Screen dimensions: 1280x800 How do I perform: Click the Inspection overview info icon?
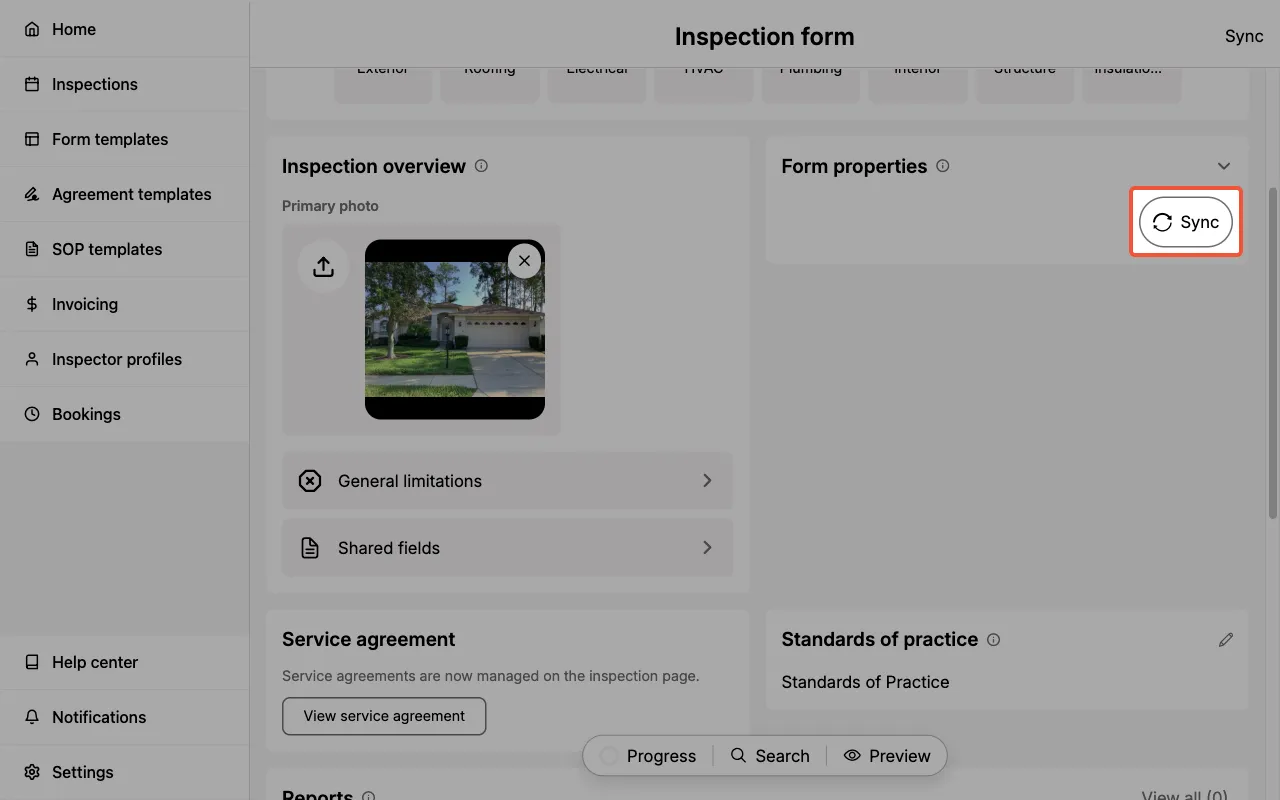(x=481, y=166)
